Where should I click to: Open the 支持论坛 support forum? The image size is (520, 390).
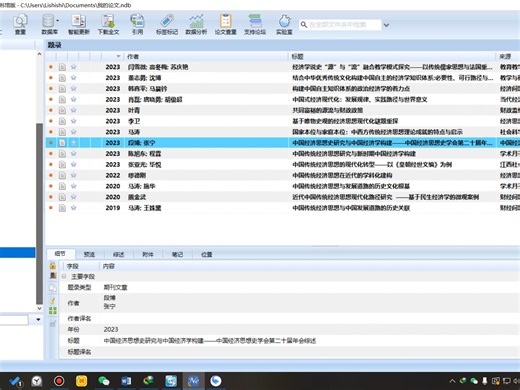pos(255,24)
